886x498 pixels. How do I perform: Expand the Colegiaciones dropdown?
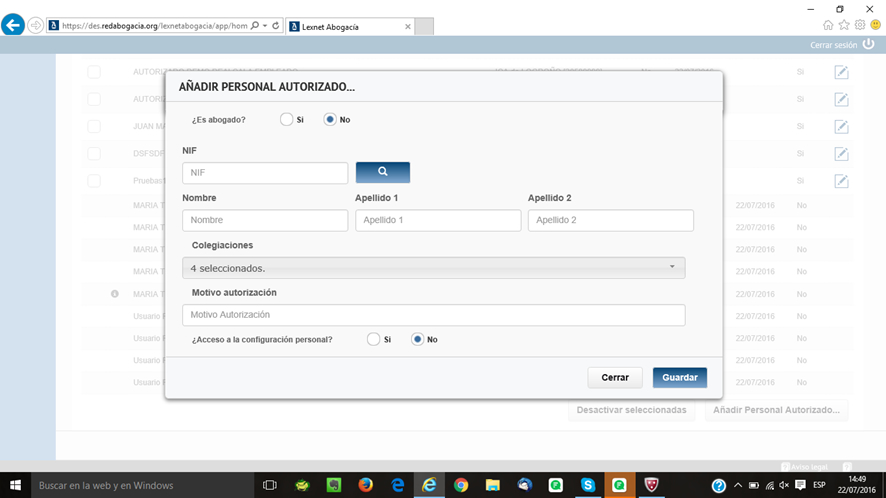point(433,268)
